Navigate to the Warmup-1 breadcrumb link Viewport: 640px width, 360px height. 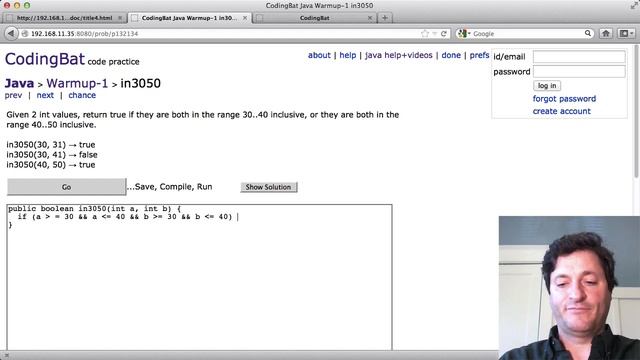tap(77, 83)
